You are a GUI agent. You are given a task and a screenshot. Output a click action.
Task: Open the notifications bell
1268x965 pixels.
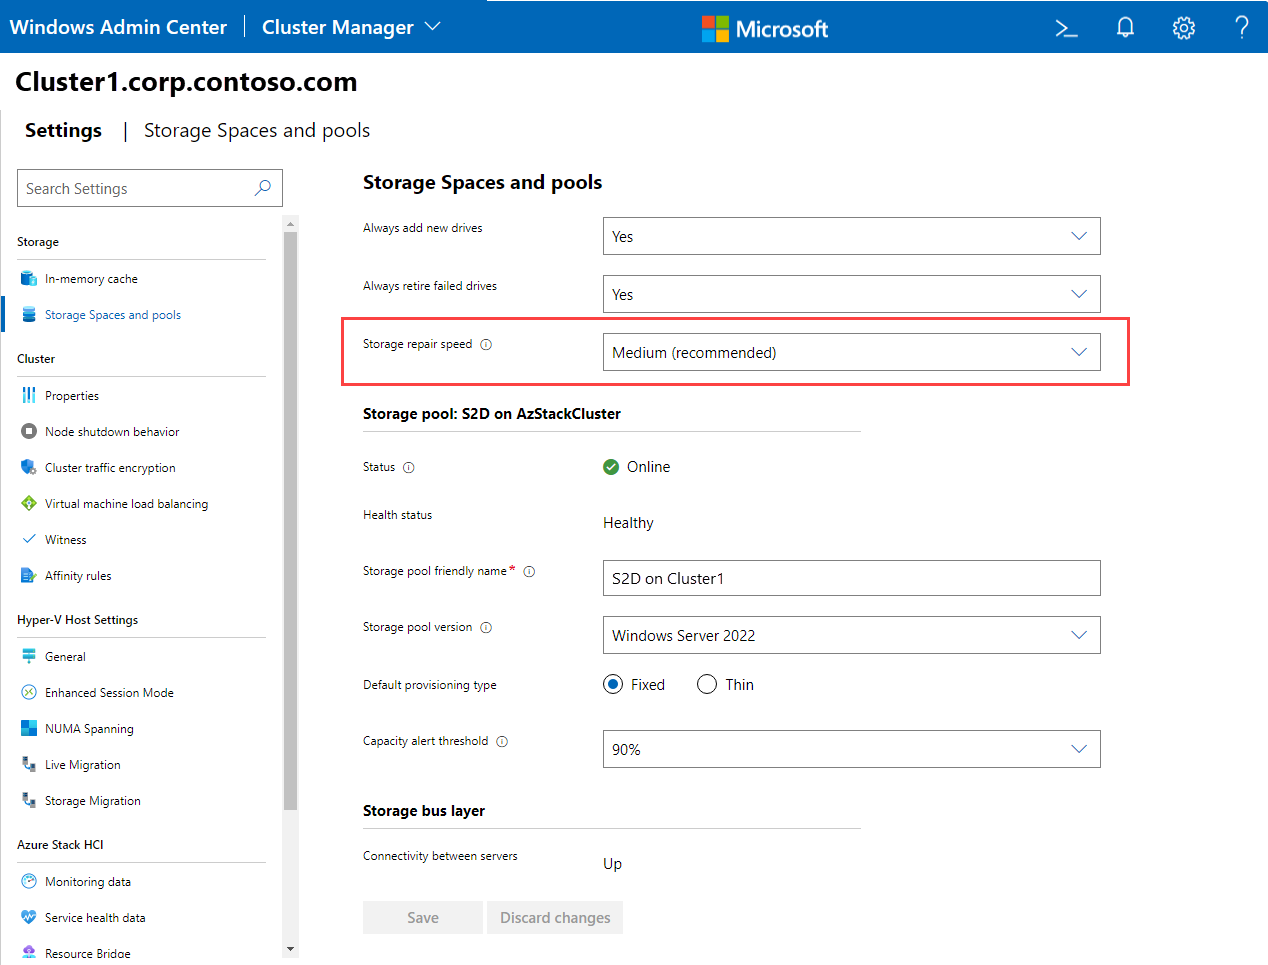coord(1125,28)
